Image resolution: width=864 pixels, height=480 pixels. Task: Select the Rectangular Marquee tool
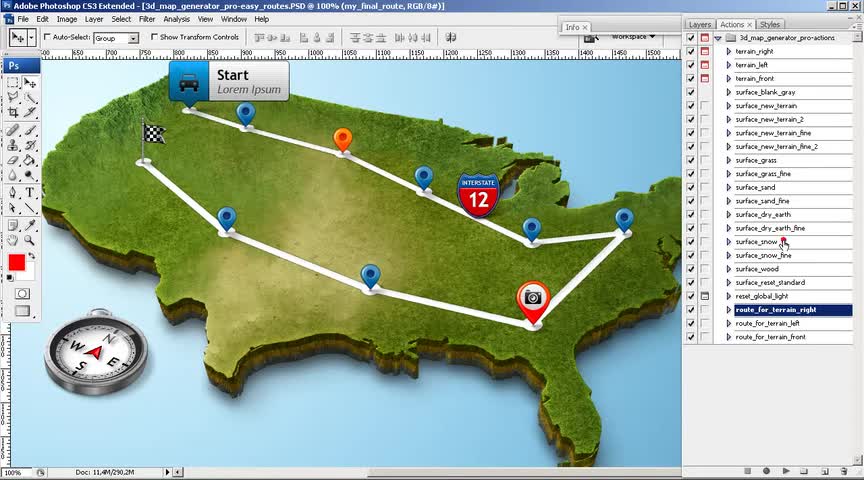(13, 83)
